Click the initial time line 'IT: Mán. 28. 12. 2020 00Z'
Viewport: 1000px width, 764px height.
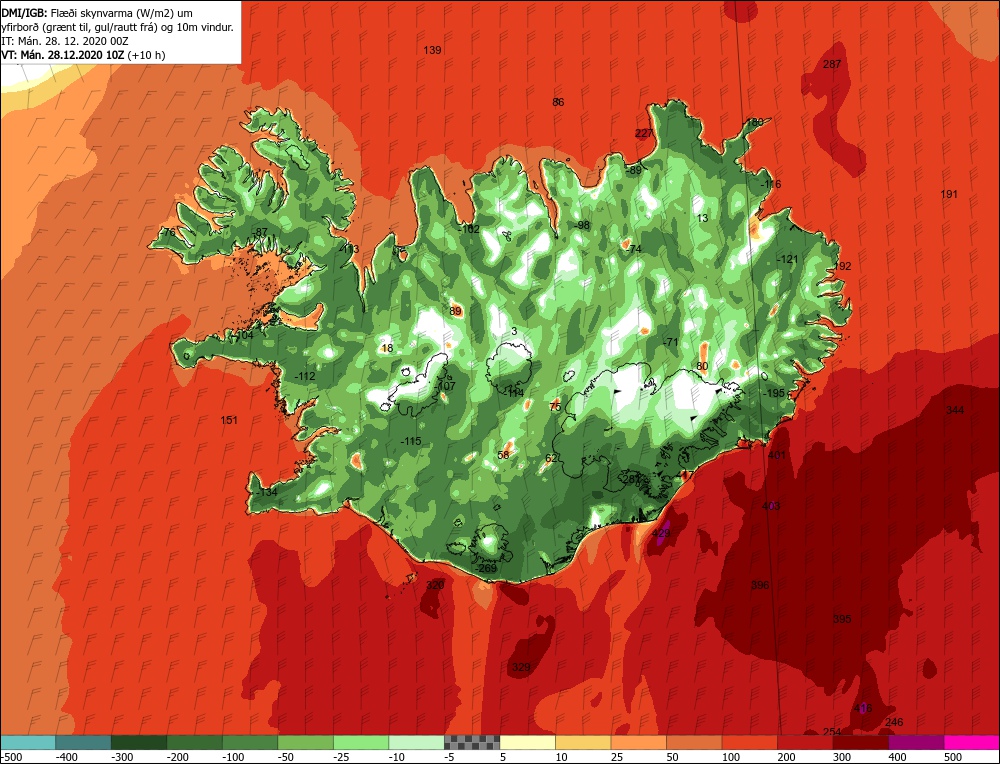point(66,41)
